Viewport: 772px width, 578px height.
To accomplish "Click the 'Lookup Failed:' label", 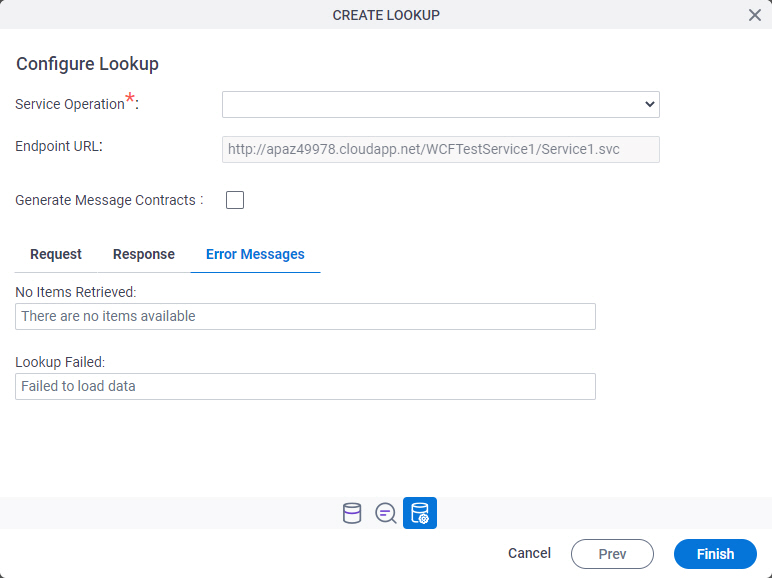I will (x=60, y=362).
